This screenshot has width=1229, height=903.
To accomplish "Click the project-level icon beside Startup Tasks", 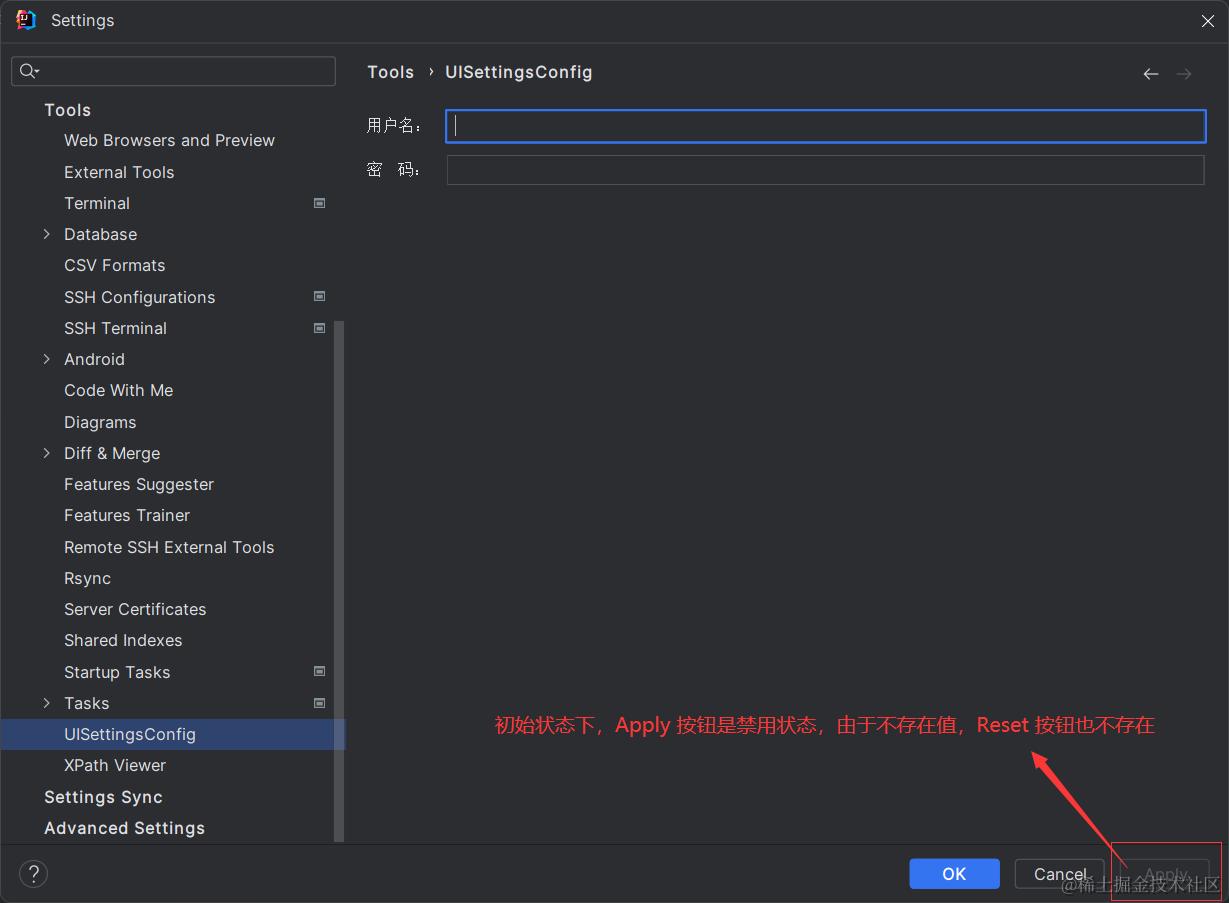I will 320,672.
